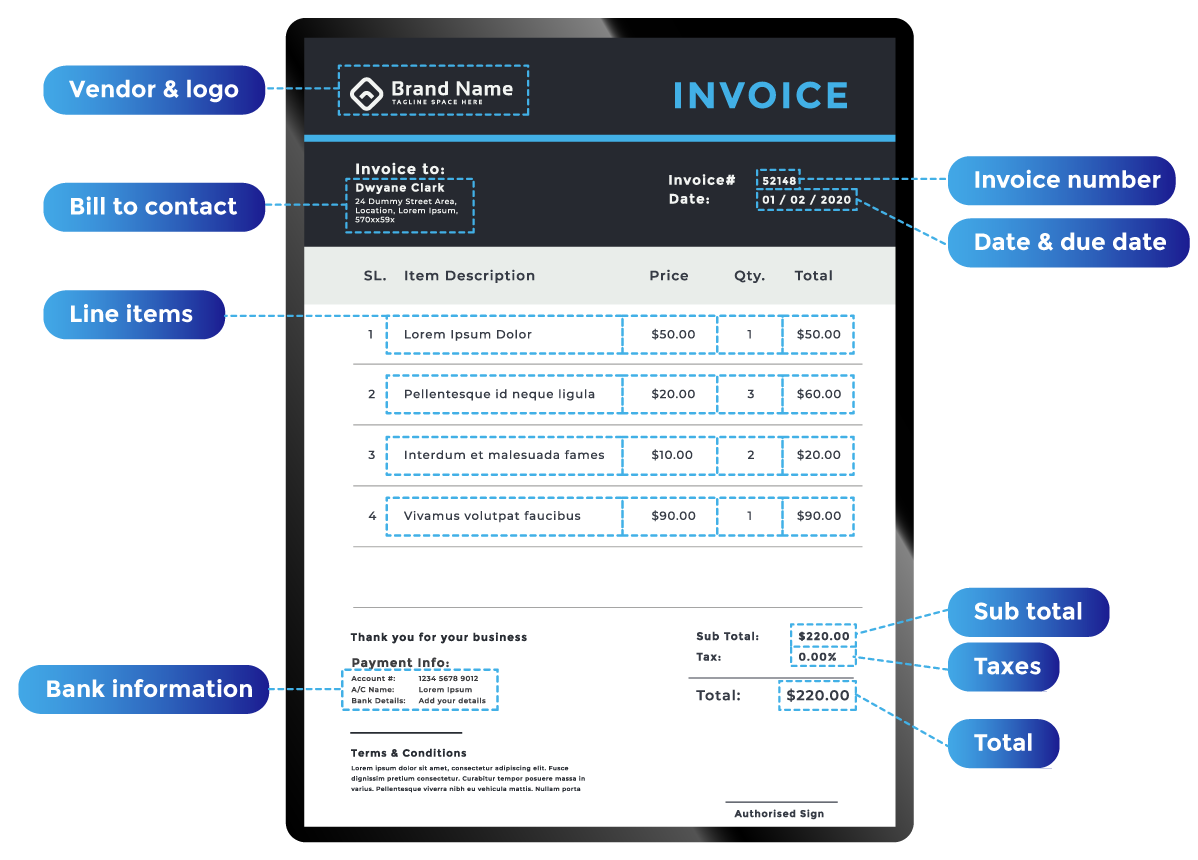1198x860 pixels.
Task: Click the Bill to contact label bubble
Action: click(154, 206)
